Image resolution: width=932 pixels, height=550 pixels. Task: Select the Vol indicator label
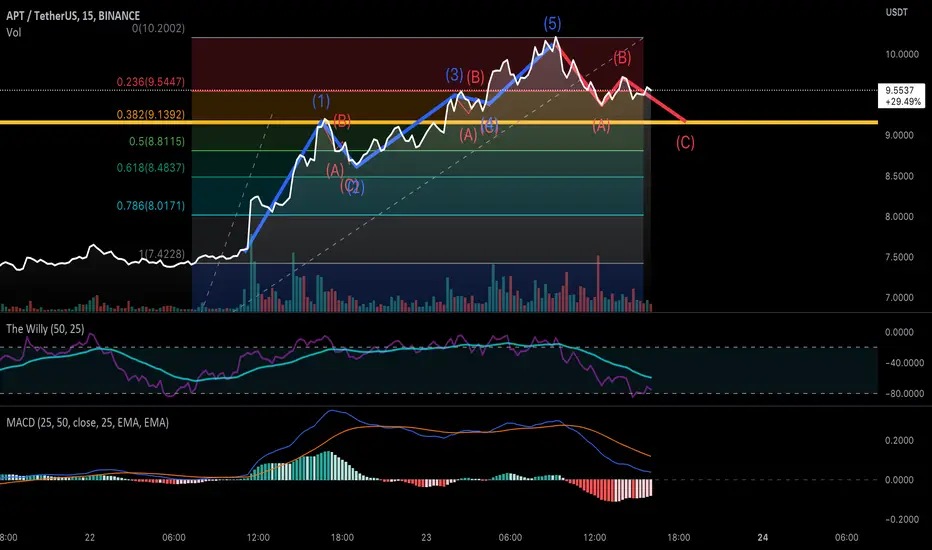pos(14,33)
